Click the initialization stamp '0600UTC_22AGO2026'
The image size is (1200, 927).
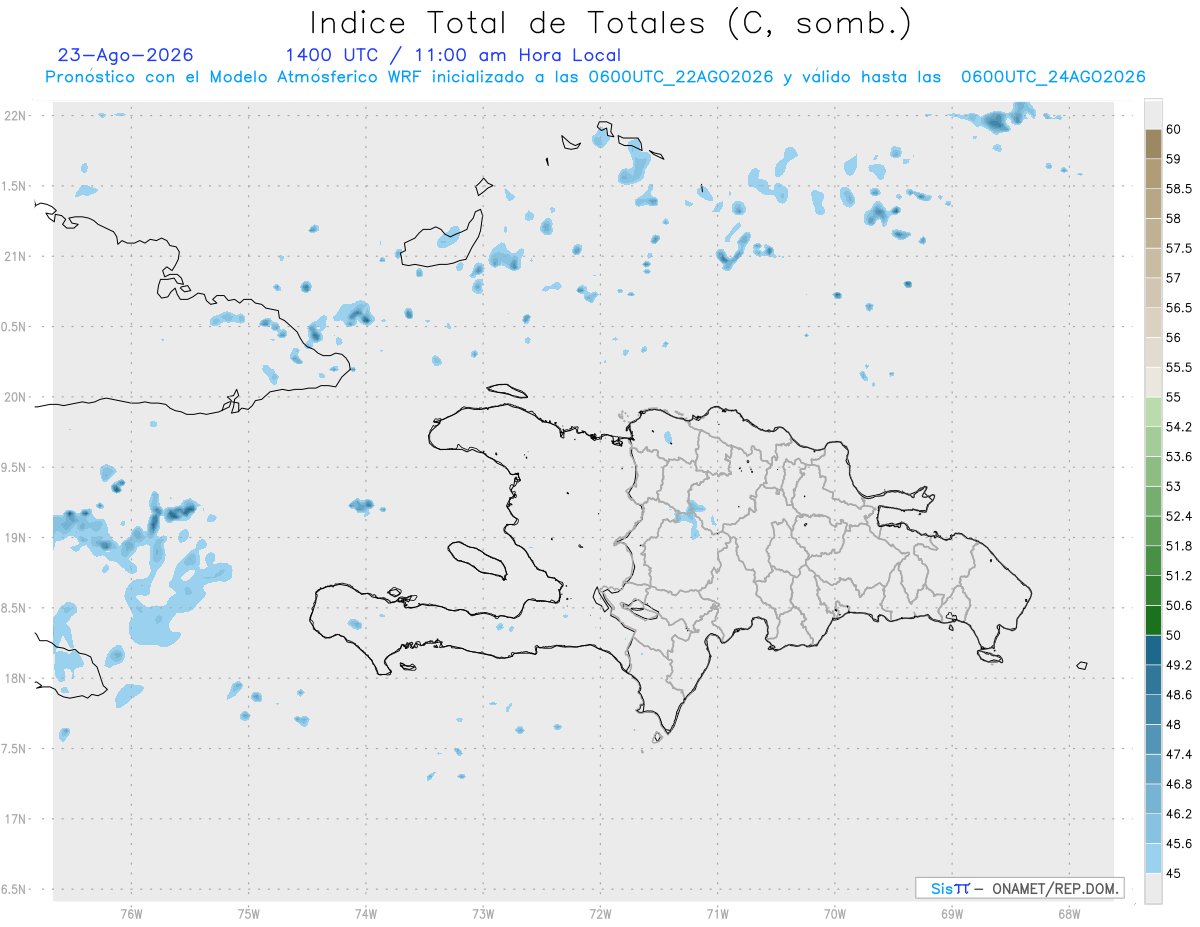681,77
